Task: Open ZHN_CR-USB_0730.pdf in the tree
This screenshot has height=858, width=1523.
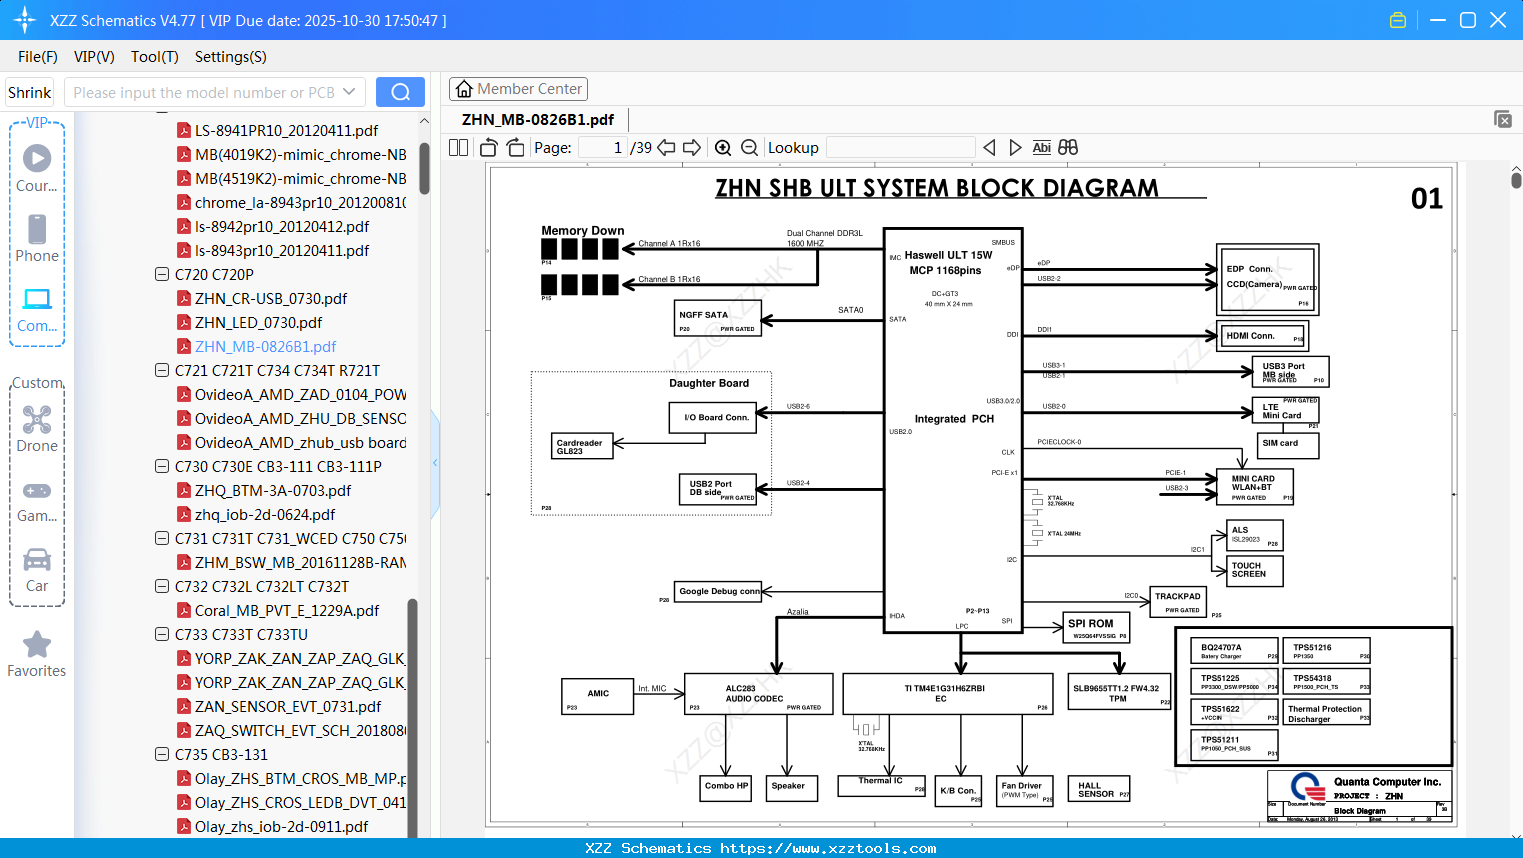Action: tap(271, 298)
